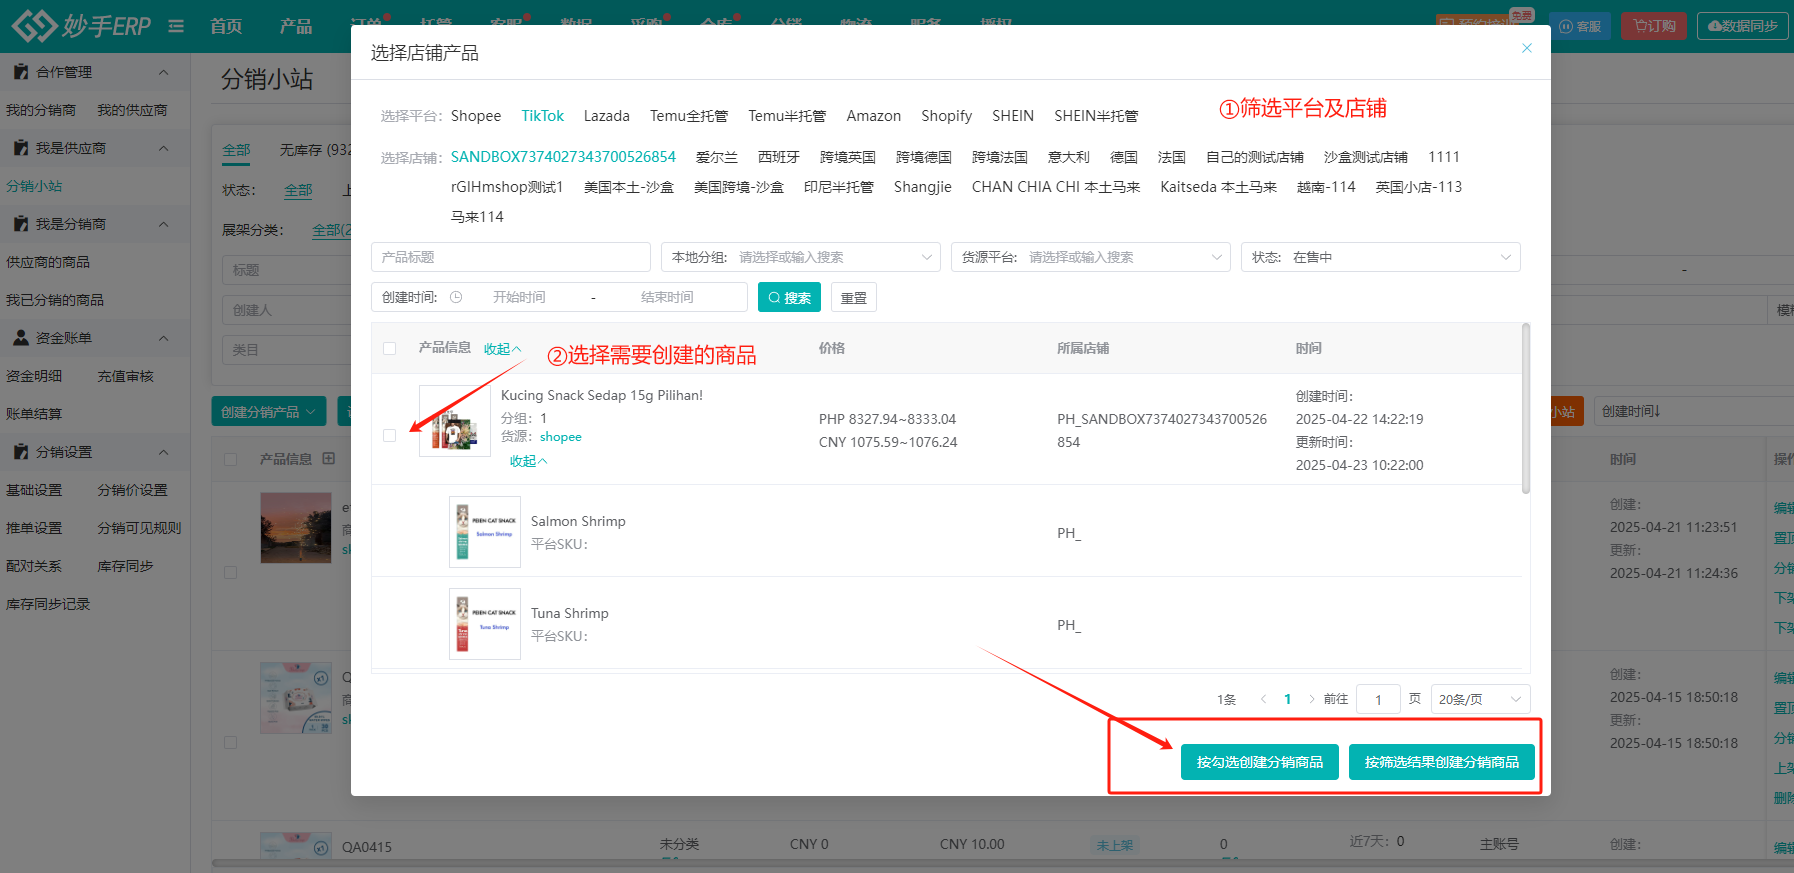
Task: Open the Kucing Snack Sedap product thumbnail
Action: 455,421
